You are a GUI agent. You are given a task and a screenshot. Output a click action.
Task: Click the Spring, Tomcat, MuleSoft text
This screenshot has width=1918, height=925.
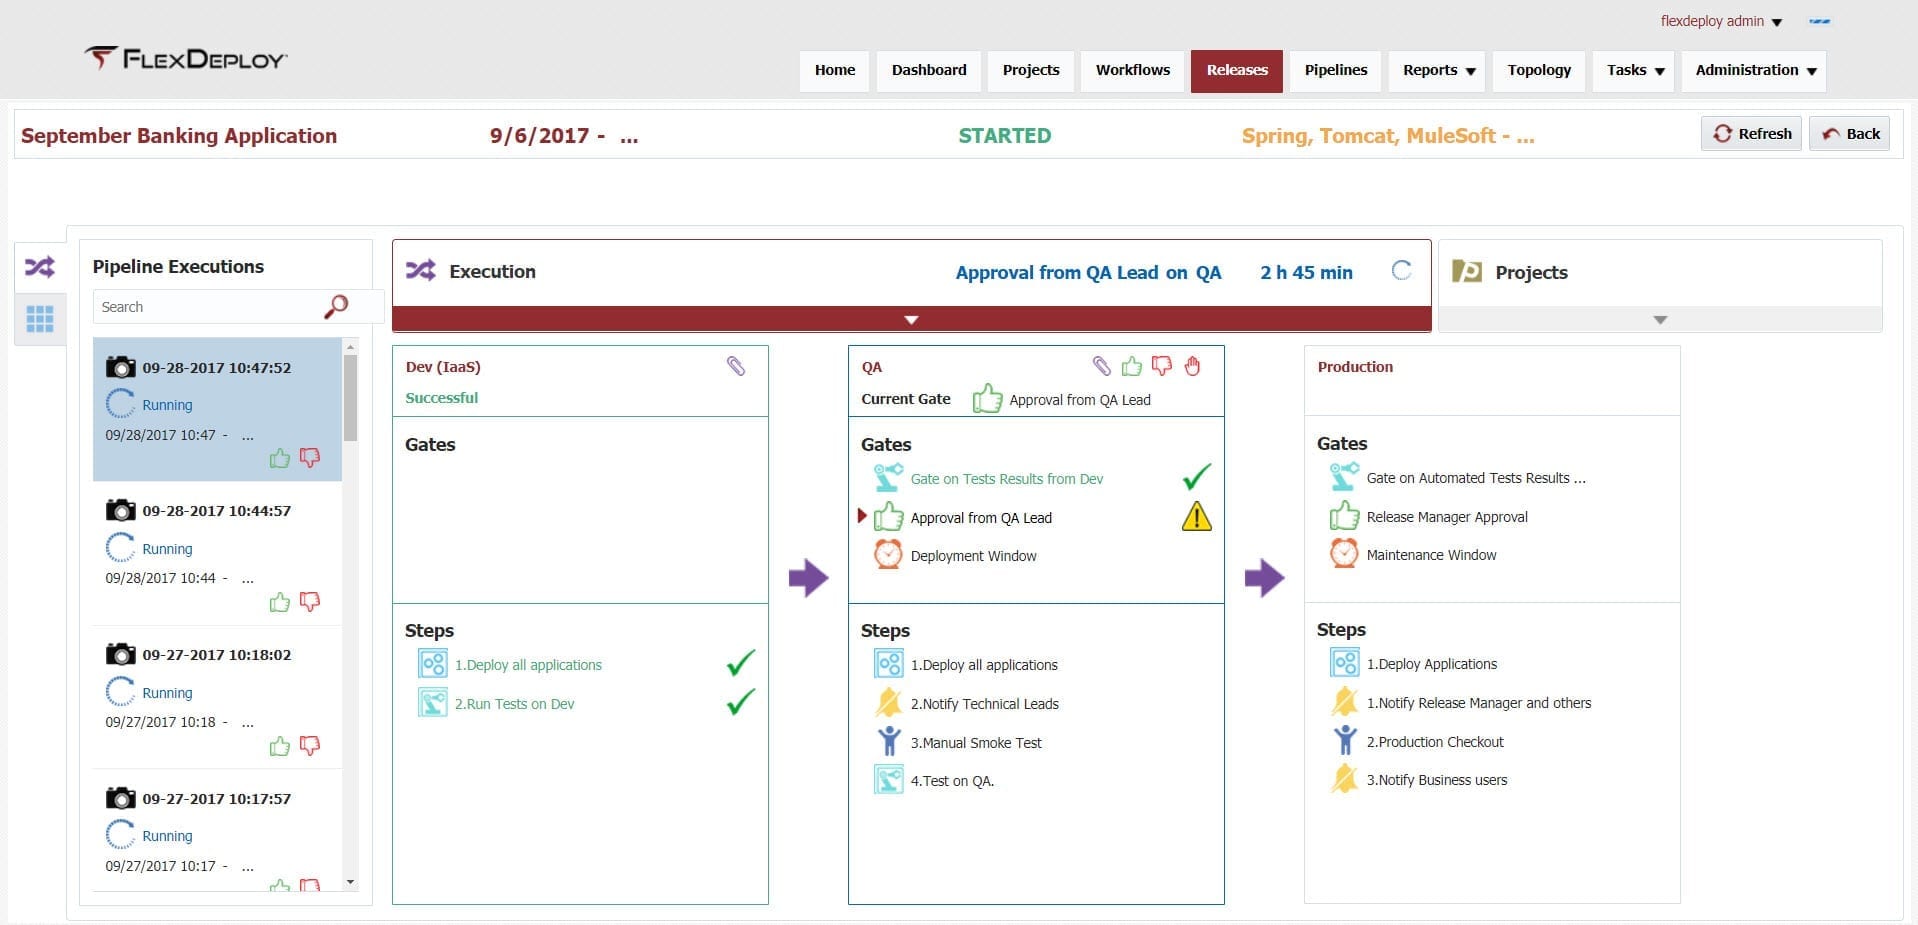tap(1388, 136)
